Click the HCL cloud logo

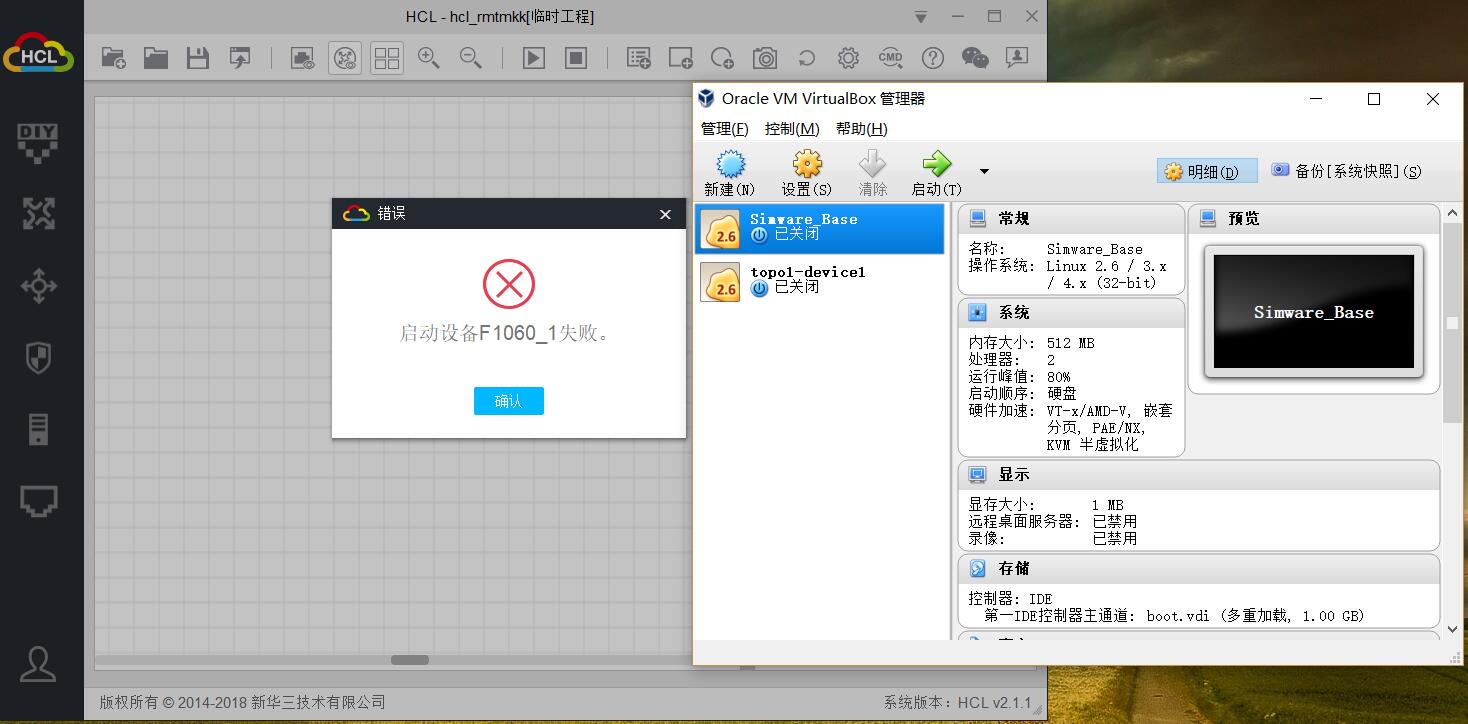point(39,52)
